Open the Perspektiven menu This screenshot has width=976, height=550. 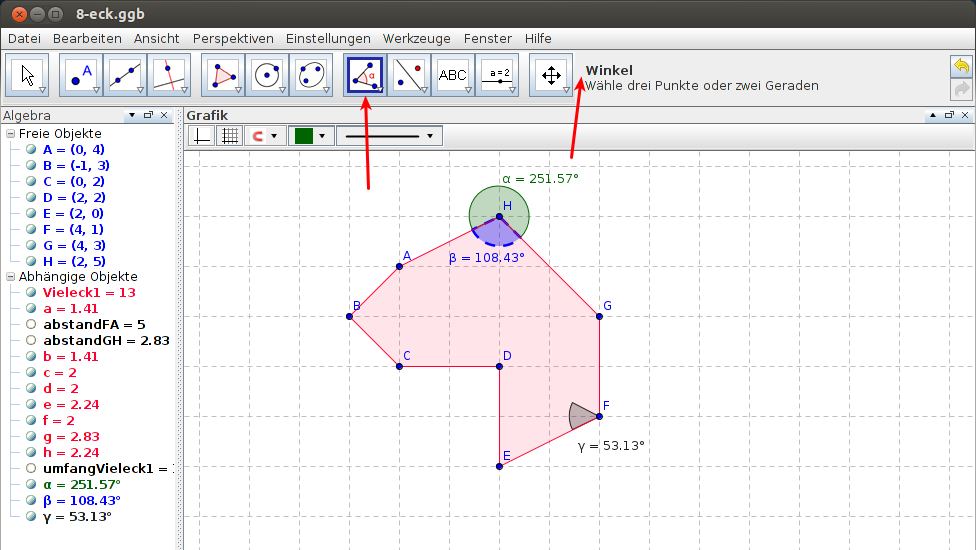[x=233, y=38]
